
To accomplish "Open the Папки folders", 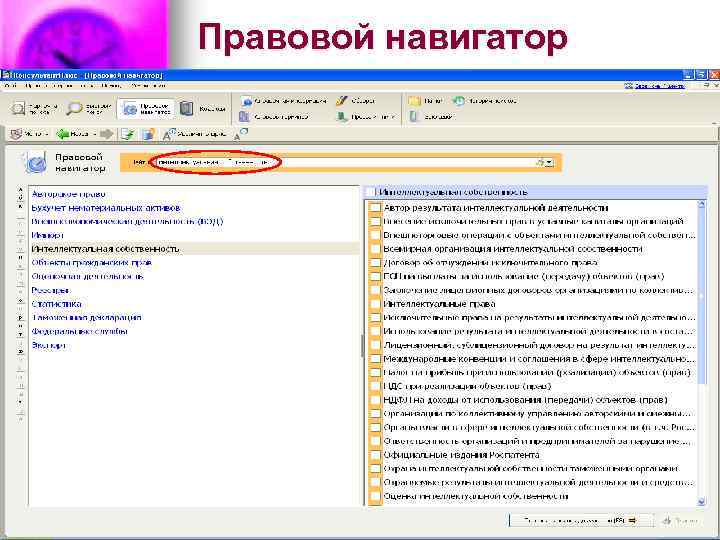I will (x=425, y=101).
